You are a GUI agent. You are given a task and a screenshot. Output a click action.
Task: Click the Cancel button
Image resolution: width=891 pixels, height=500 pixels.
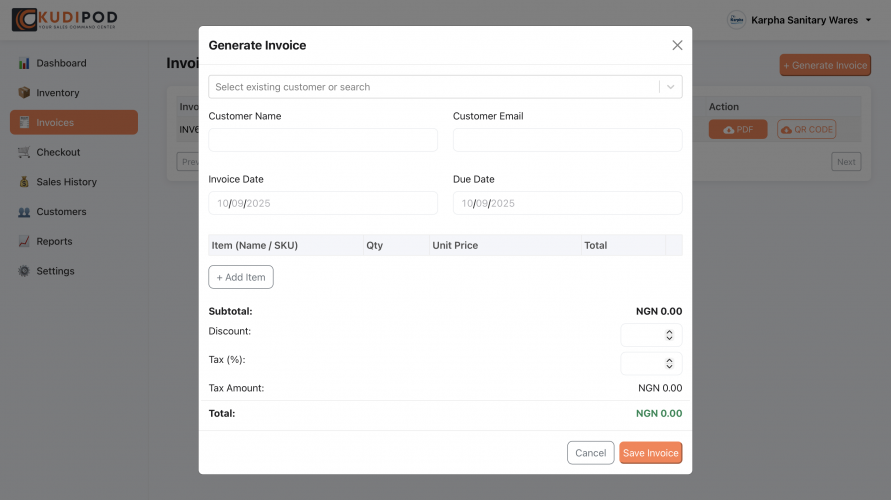(590, 453)
